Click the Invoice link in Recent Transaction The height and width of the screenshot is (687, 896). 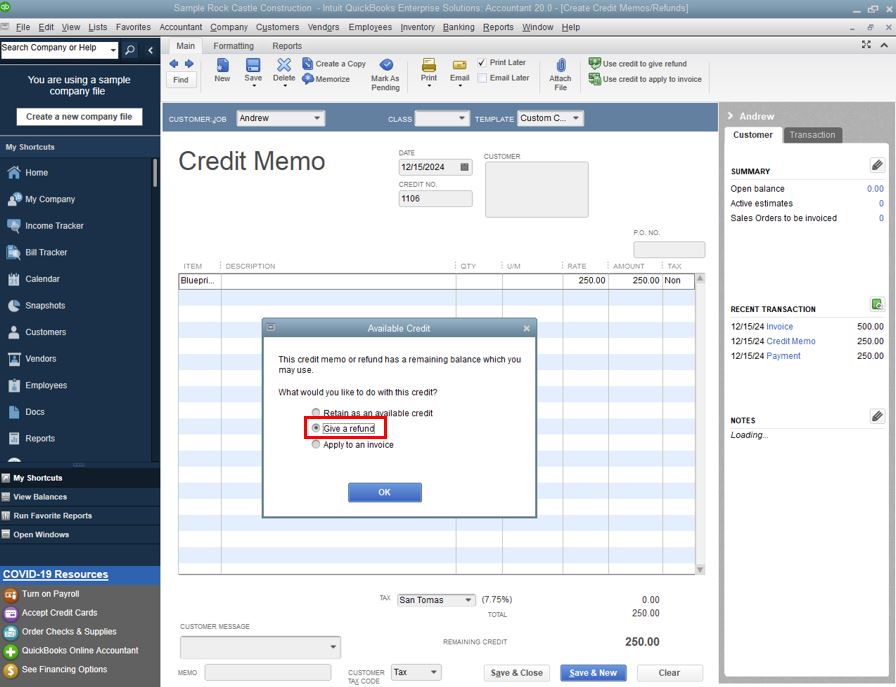click(780, 327)
